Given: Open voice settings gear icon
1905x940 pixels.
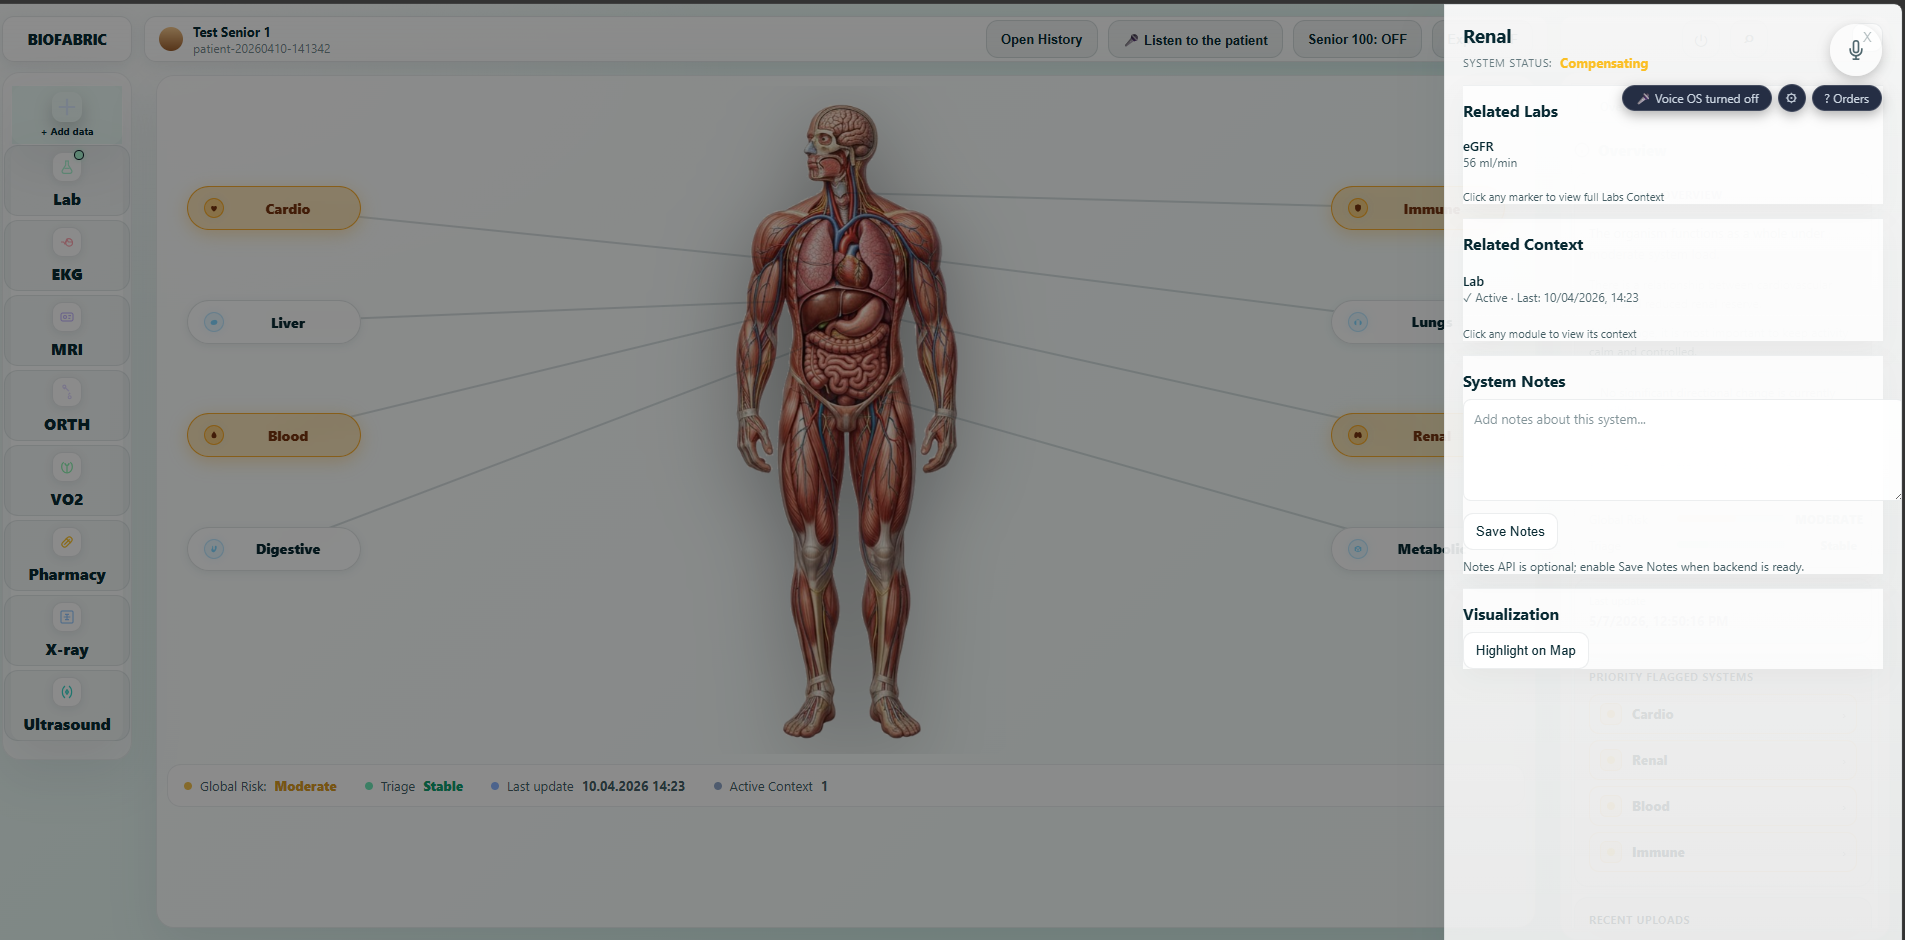Looking at the screenshot, I should click(x=1791, y=98).
